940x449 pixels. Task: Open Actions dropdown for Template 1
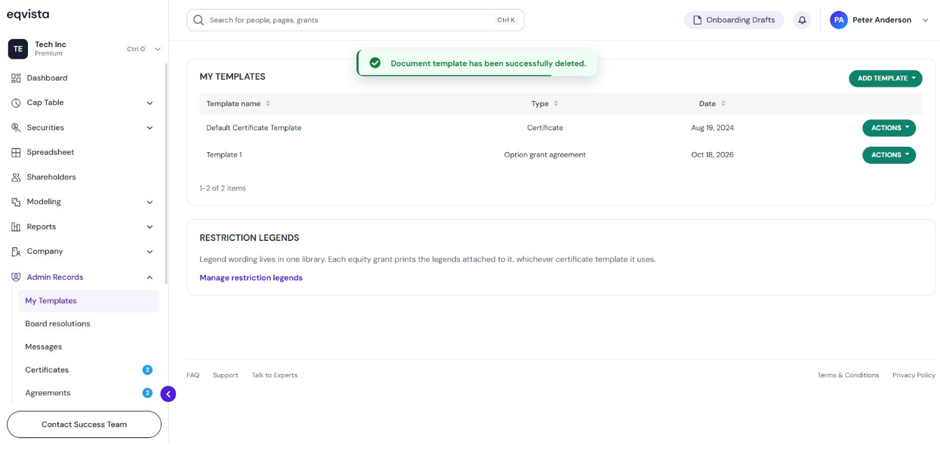point(889,155)
